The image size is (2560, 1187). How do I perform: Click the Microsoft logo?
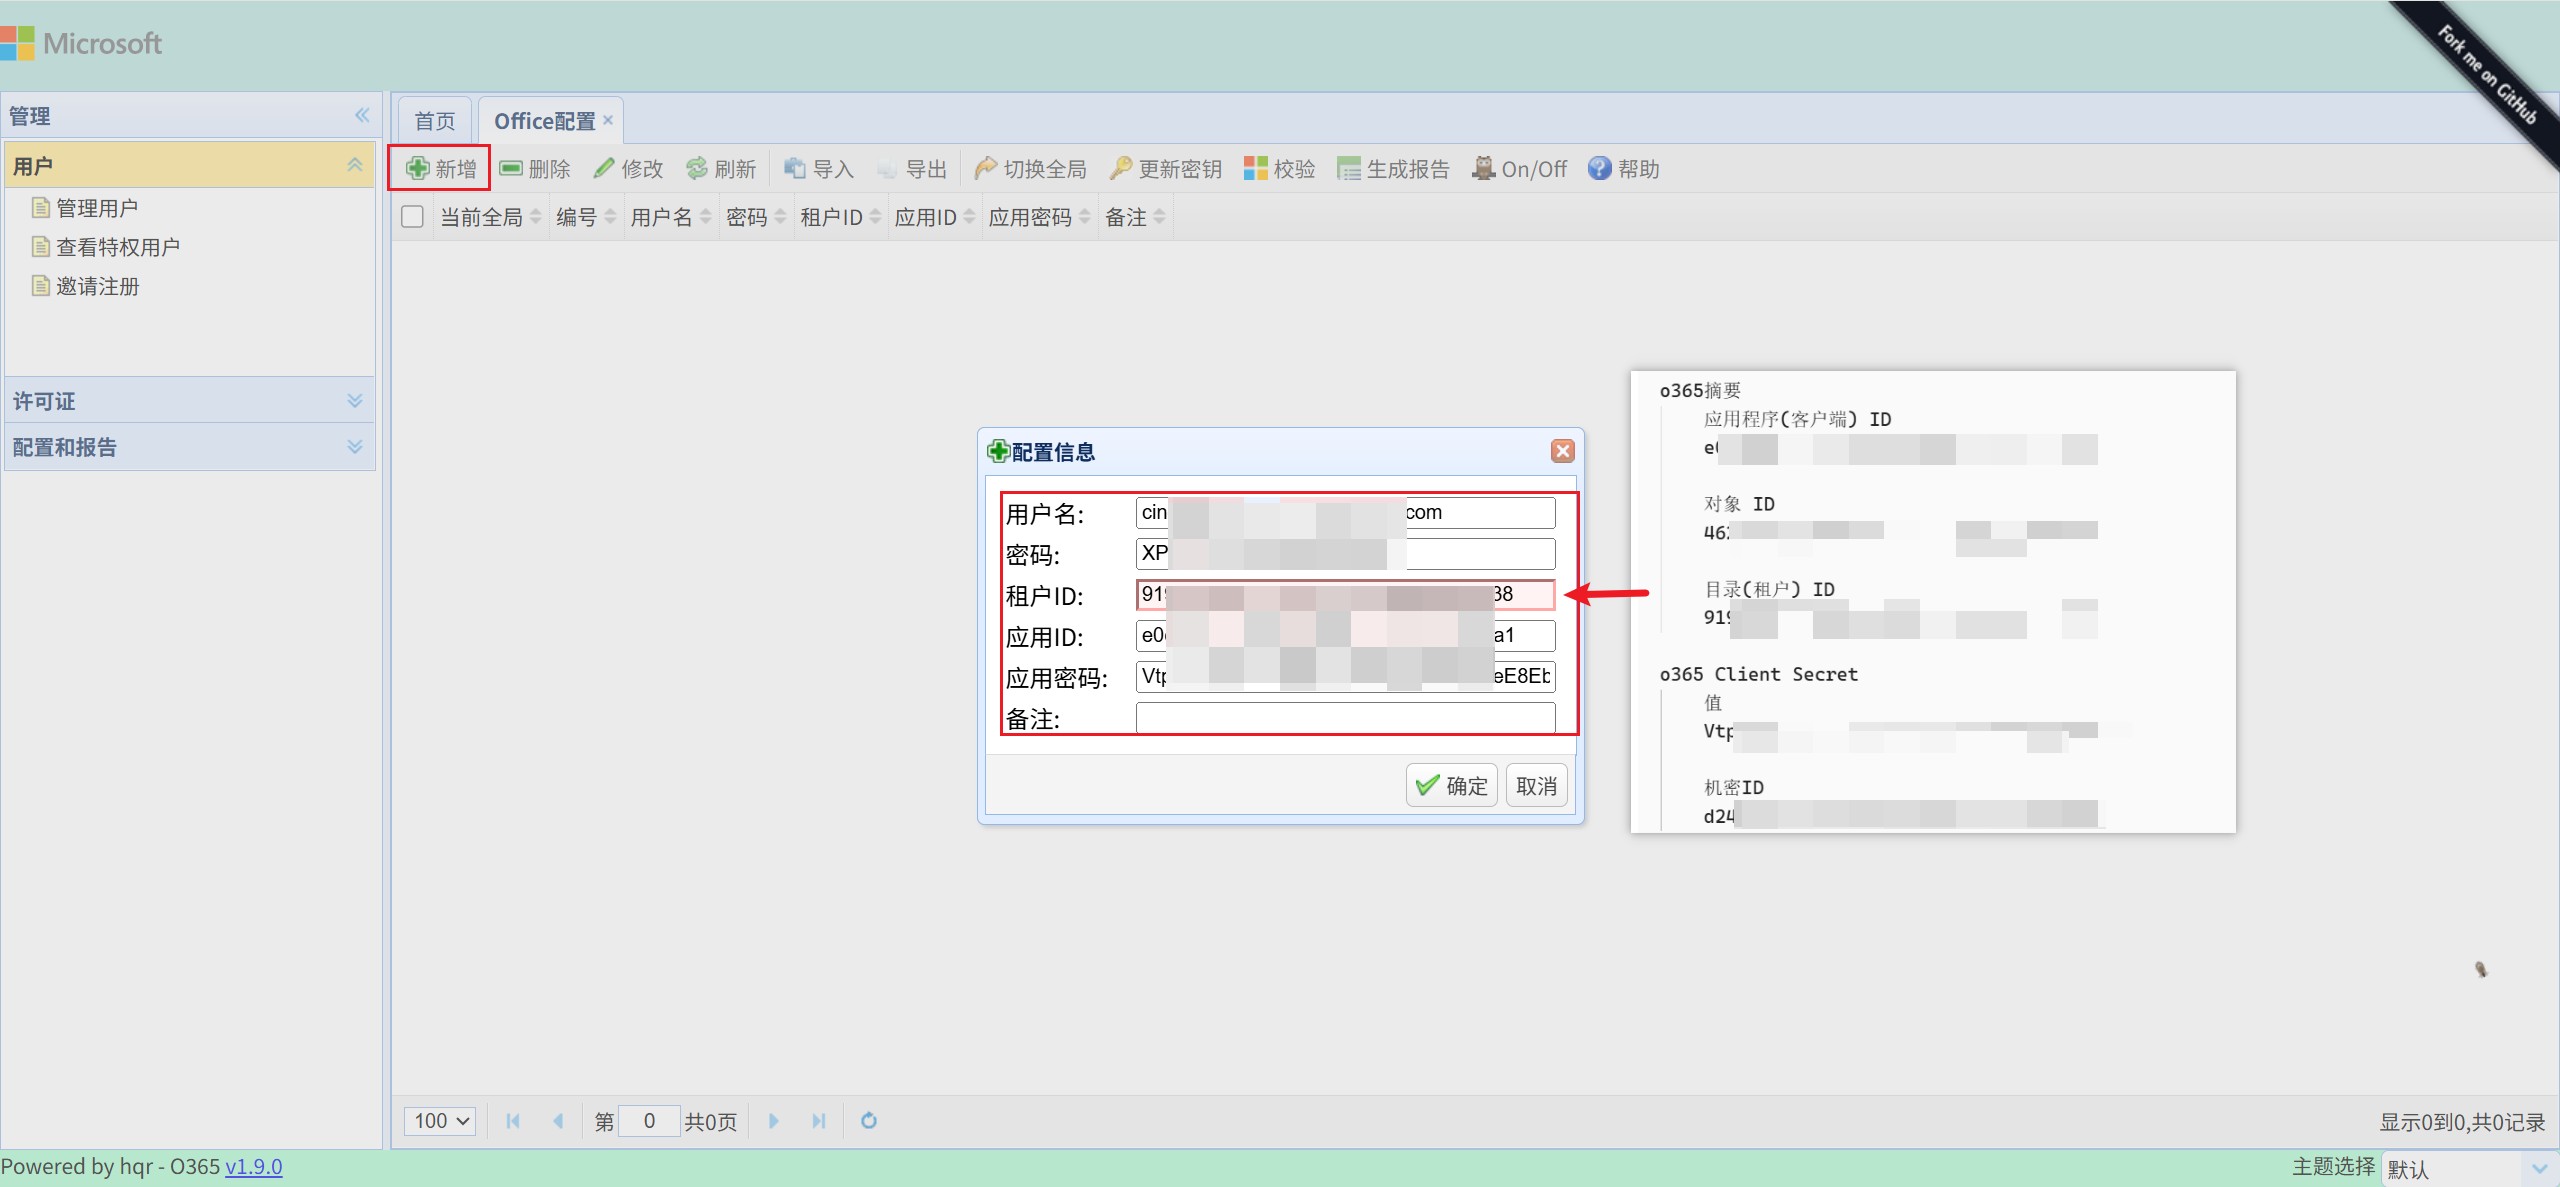(81, 43)
